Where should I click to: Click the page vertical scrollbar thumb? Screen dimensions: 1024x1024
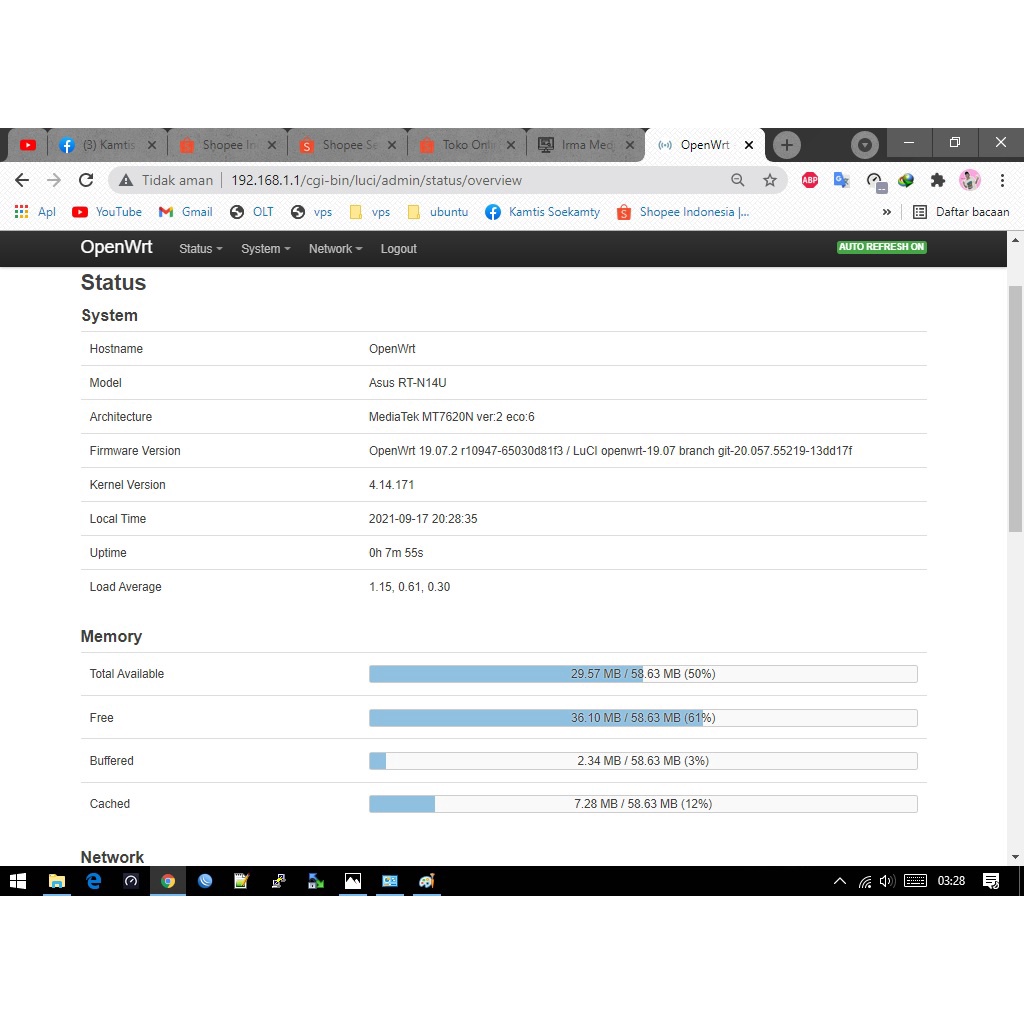click(x=1015, y=409)
